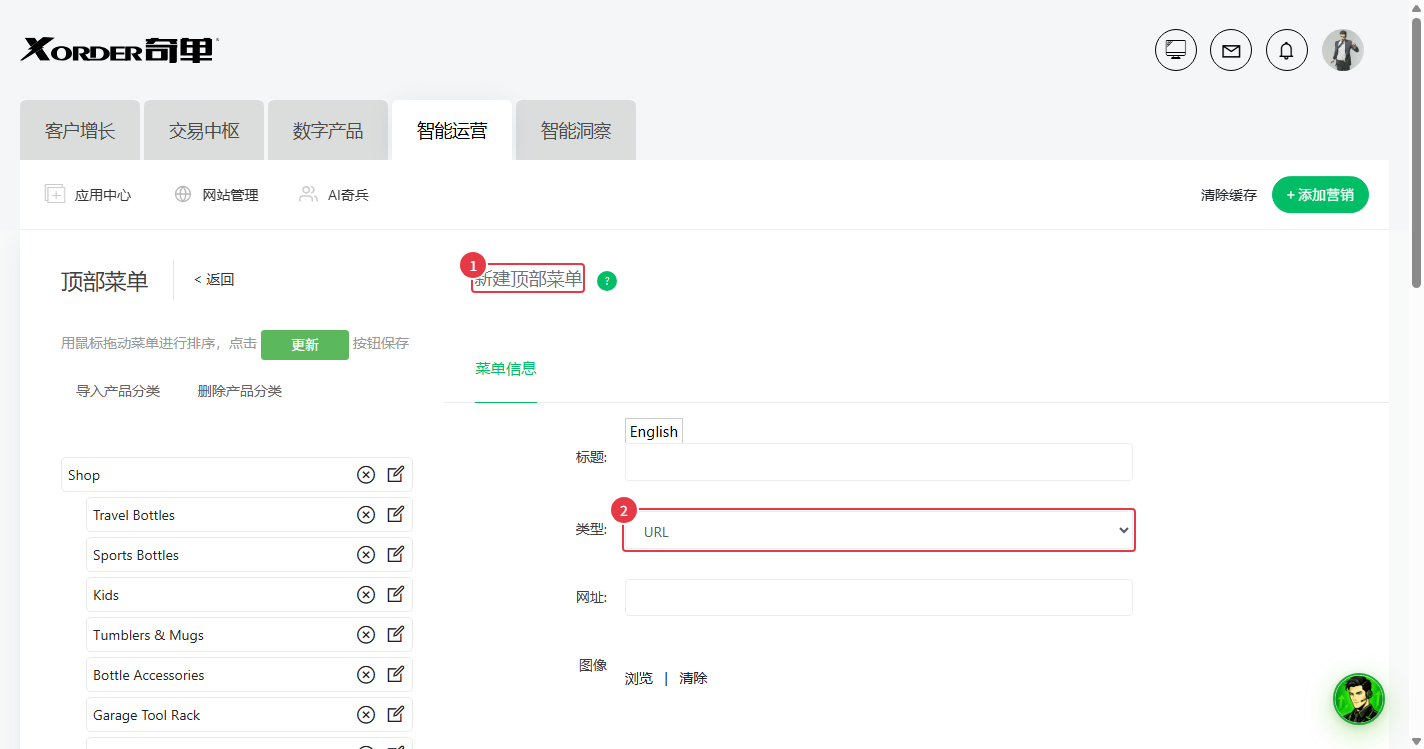1424x749 pixels.
Task: Click the green 更新 button
Action: coord(305,345)
